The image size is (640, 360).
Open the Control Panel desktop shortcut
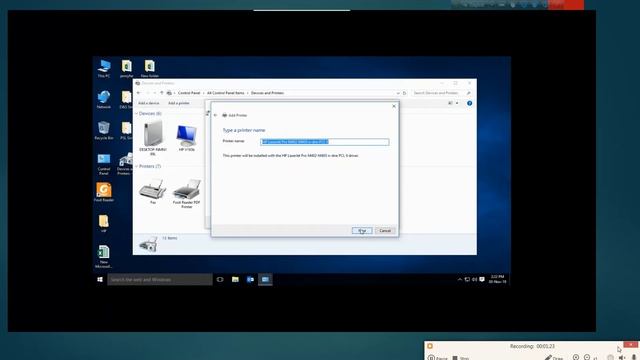click(104, 164)
